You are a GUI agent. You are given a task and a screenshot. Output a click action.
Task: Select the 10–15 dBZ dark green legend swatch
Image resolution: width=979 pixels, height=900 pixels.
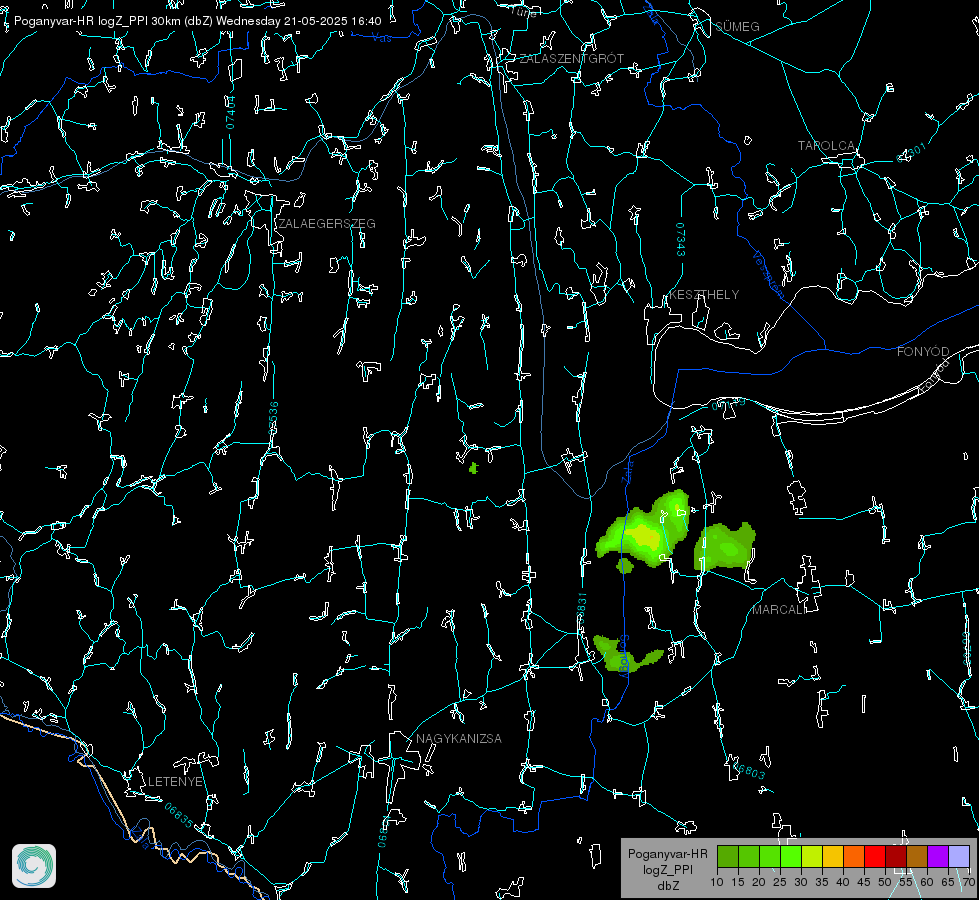pyautogui.click(x=728, y=856)
